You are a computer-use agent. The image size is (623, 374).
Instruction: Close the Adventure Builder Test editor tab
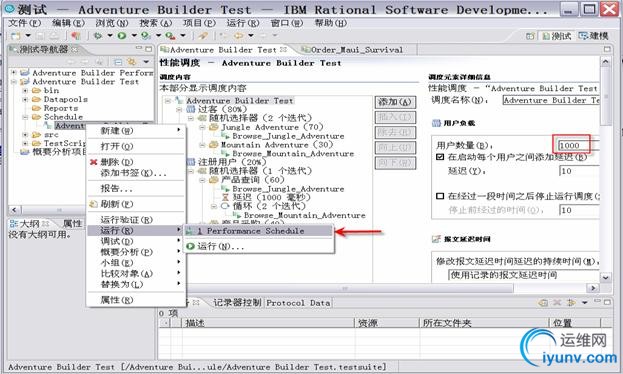point(283,49)
